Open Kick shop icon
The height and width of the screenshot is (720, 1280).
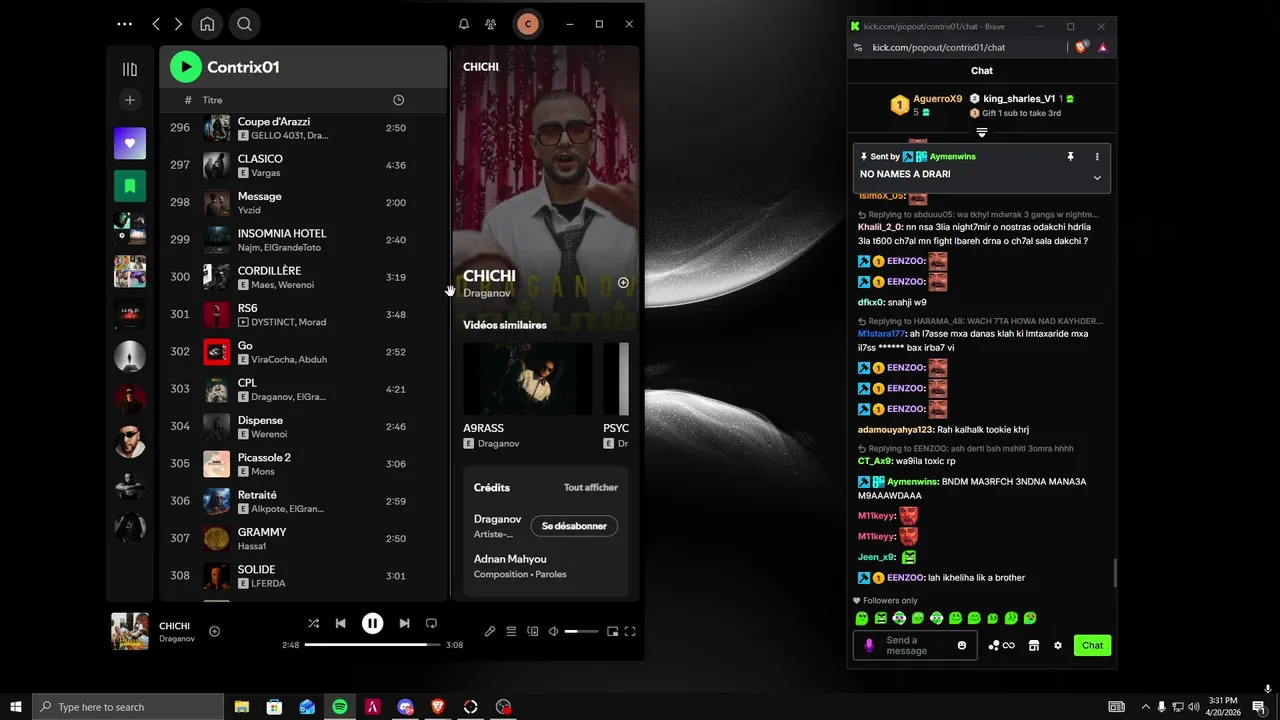click(1034, 645)
